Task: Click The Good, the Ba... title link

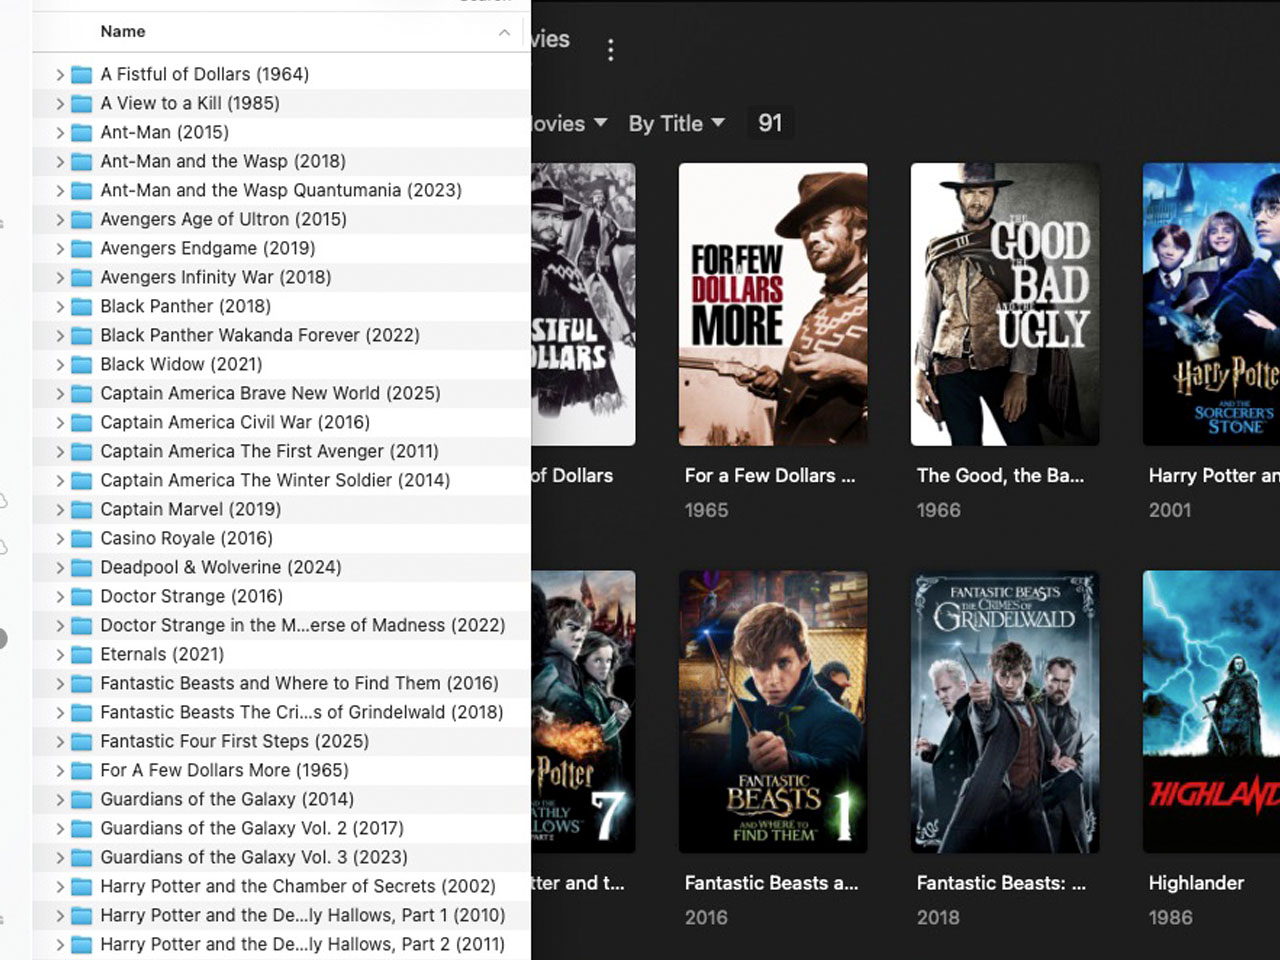Action: 1000,476
